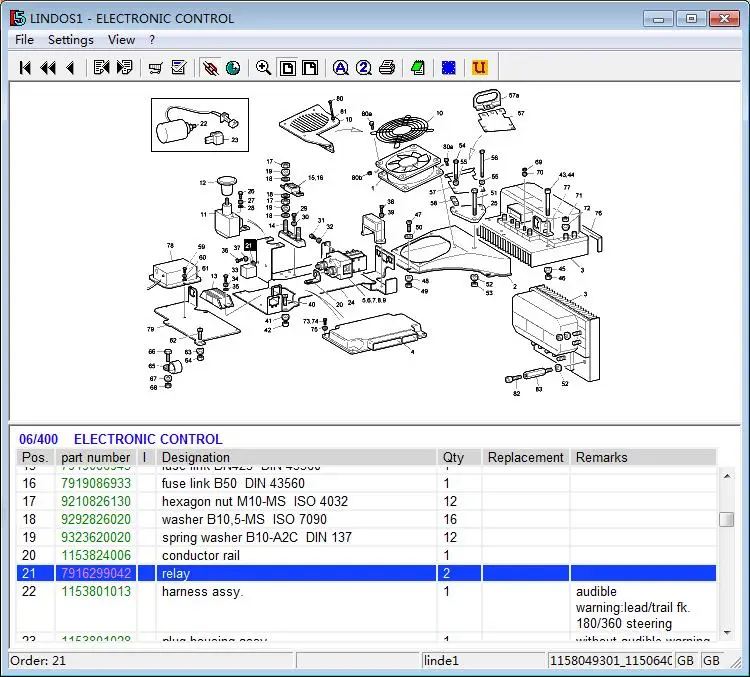
Task: Select part number 9323620020
Action: tap(96, 537)
